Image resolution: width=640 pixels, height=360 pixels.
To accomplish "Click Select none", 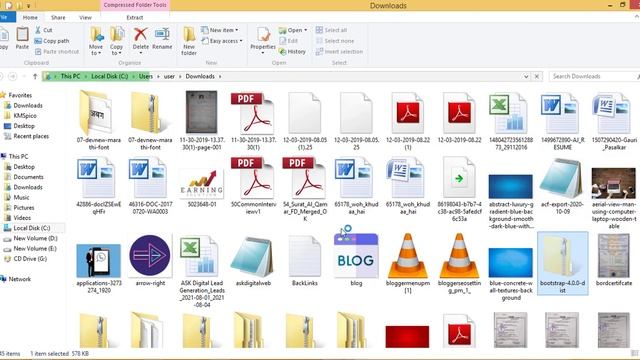I will (x=335, y=41).
